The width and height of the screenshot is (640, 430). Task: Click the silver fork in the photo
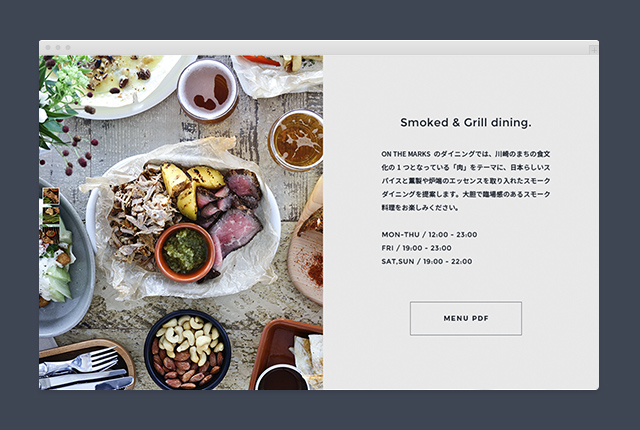80,363
